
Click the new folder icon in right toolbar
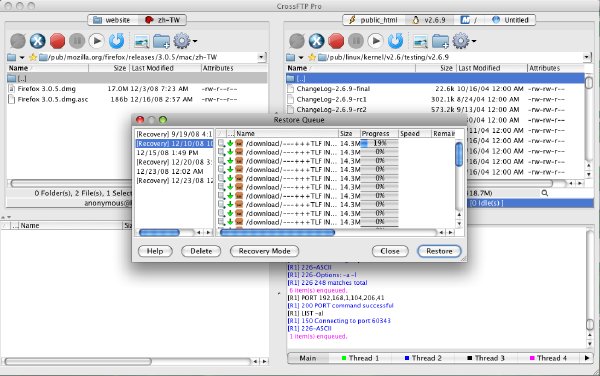pyautogui.click(x=440, y=41)
